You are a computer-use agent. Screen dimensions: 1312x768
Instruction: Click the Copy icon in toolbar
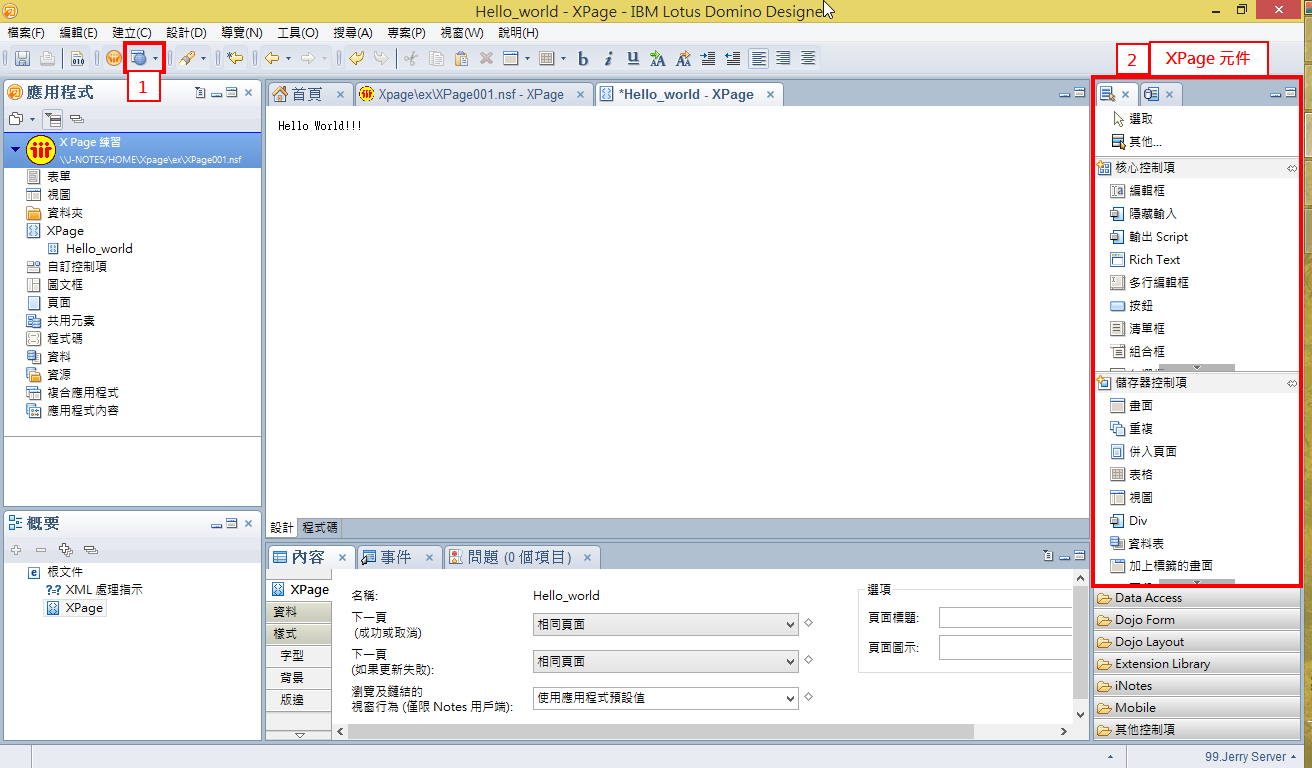[435, 59]
